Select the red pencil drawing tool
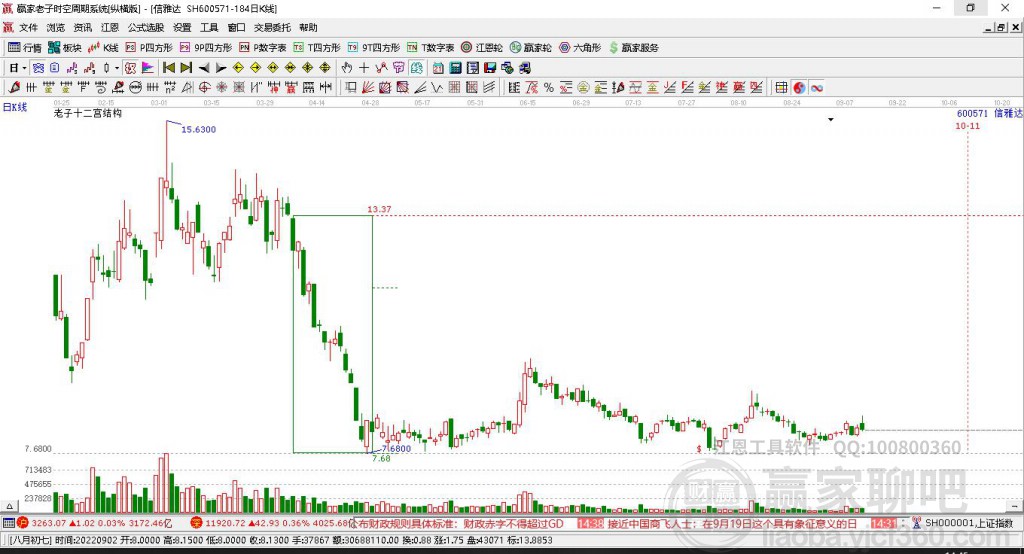Image resolution: width=1024 pixels, height=554 pixels. pos(14,88)
